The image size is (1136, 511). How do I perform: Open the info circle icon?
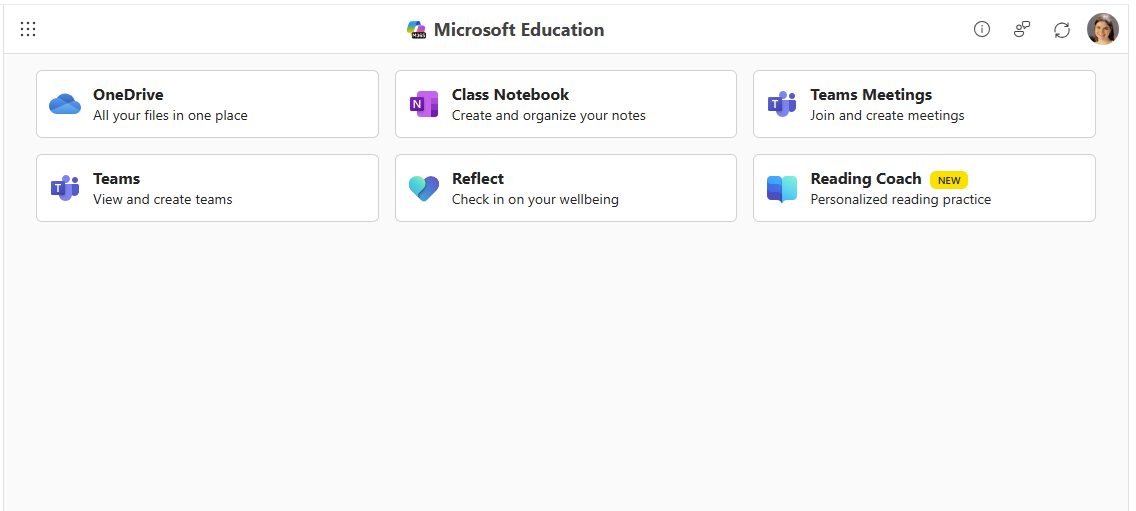click(982, 30)
